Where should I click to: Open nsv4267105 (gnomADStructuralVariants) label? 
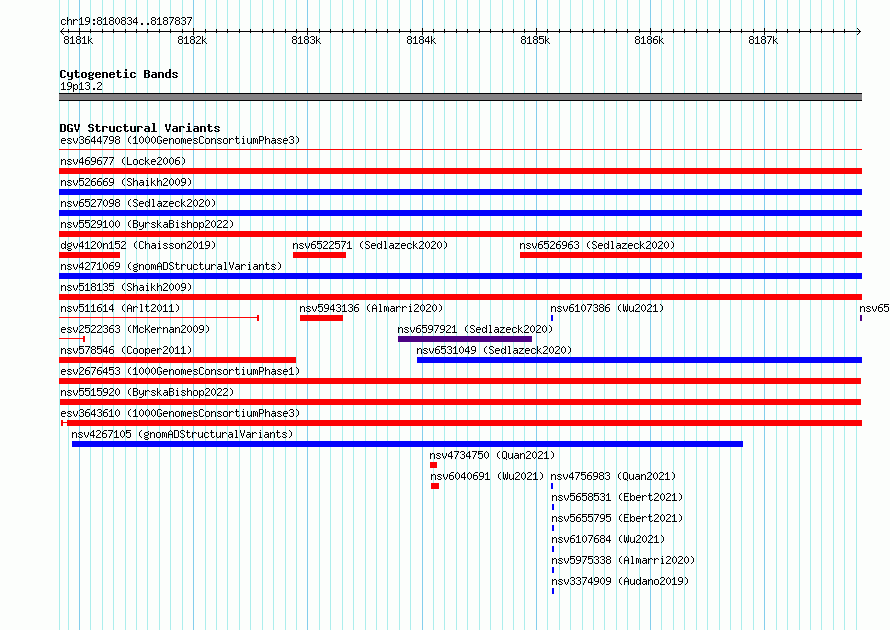(182, 434)
